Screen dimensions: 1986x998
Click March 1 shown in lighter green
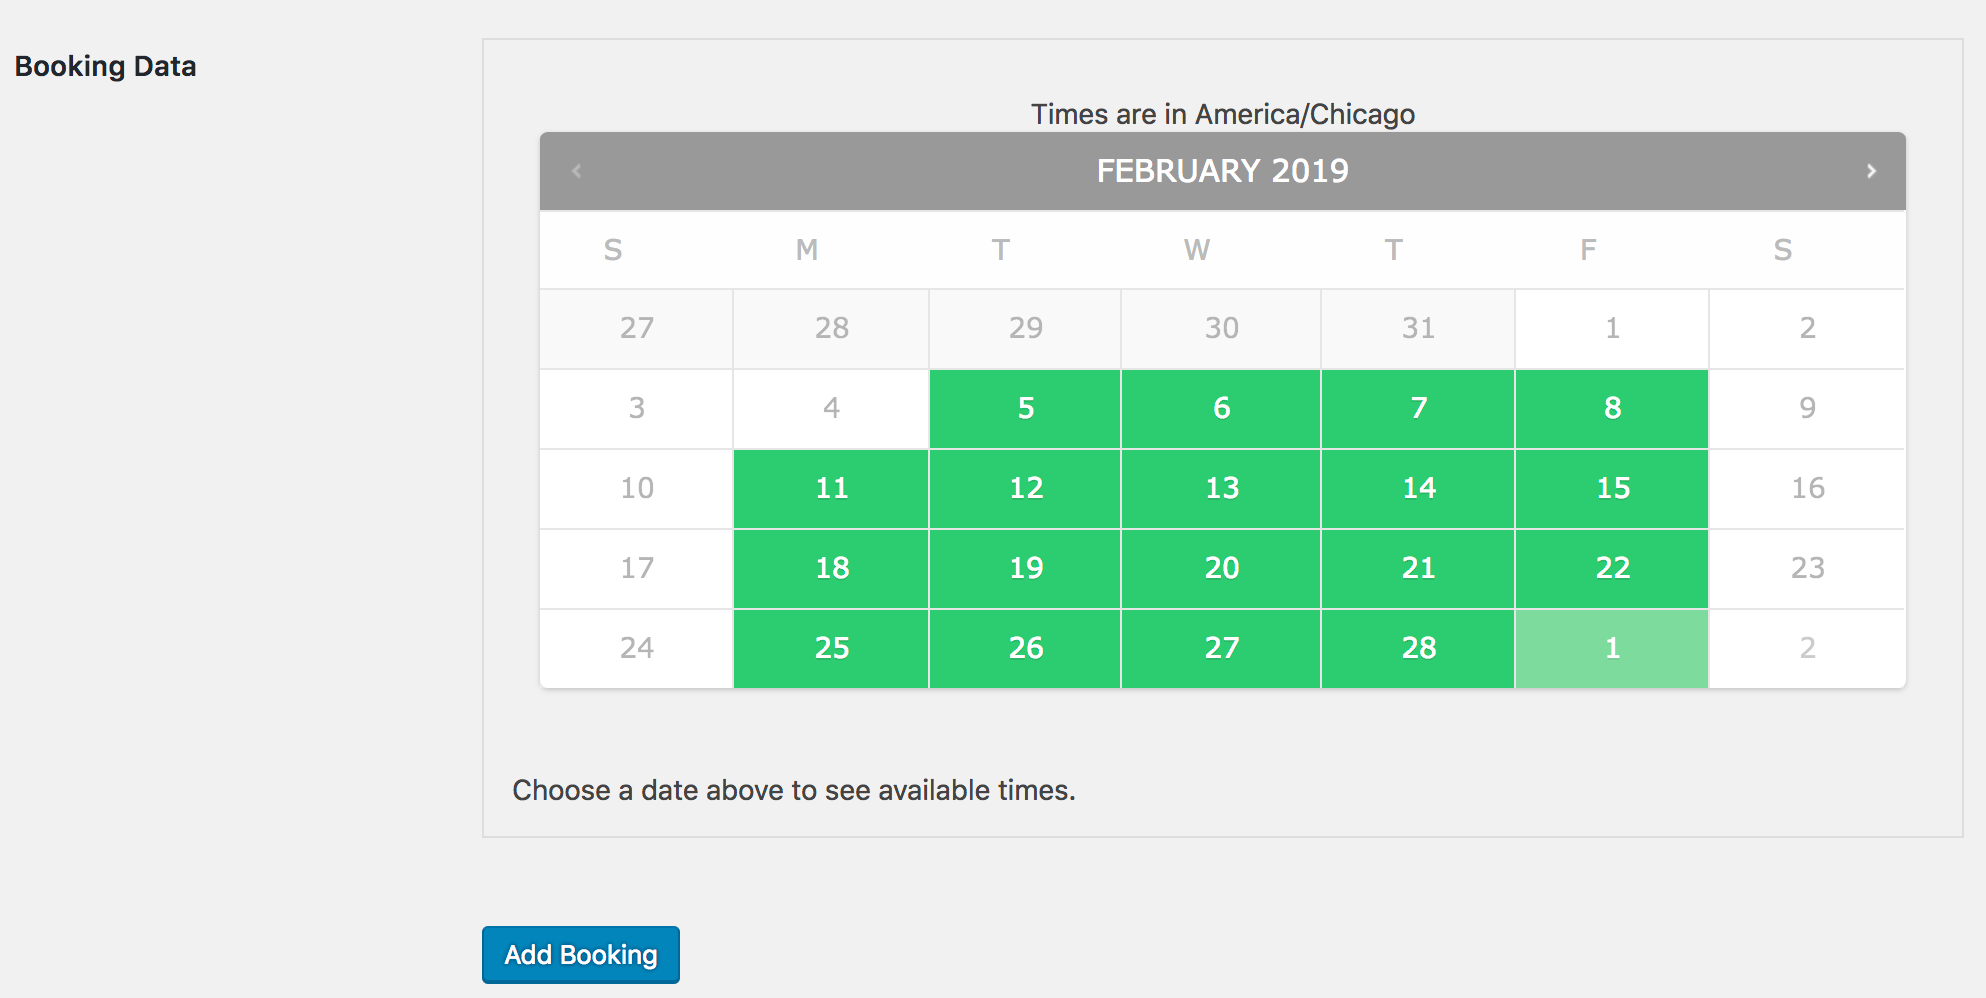click(x=1611, y=648)
